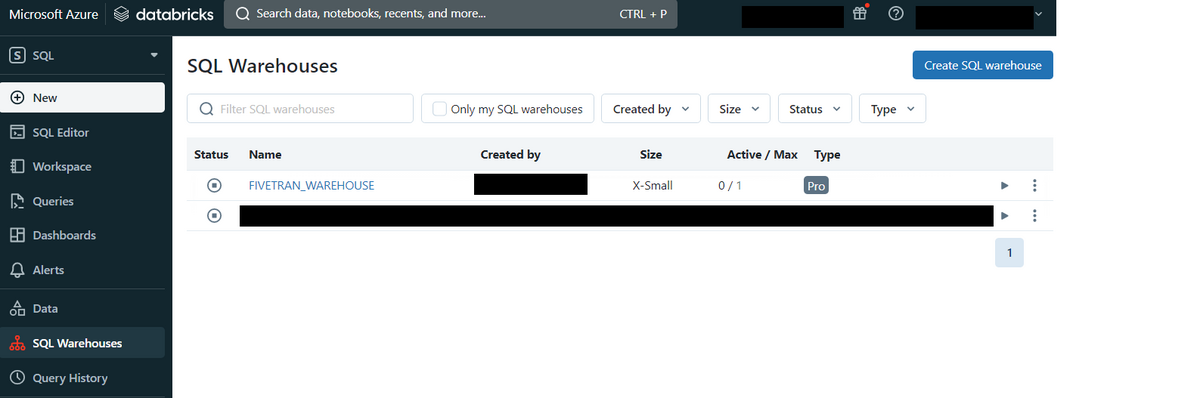This screenshot has height=398, width=1200.
Task: Open the FIVETRAN_WAREHOUSE link
Action: (311, 186)
